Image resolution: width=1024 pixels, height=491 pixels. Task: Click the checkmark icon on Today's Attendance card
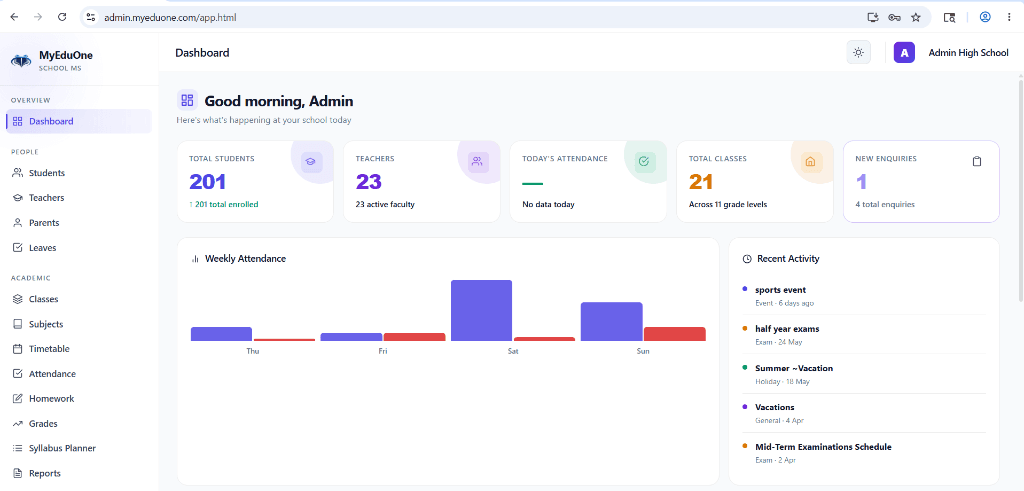pyautogui.click(x=644, y=161)
